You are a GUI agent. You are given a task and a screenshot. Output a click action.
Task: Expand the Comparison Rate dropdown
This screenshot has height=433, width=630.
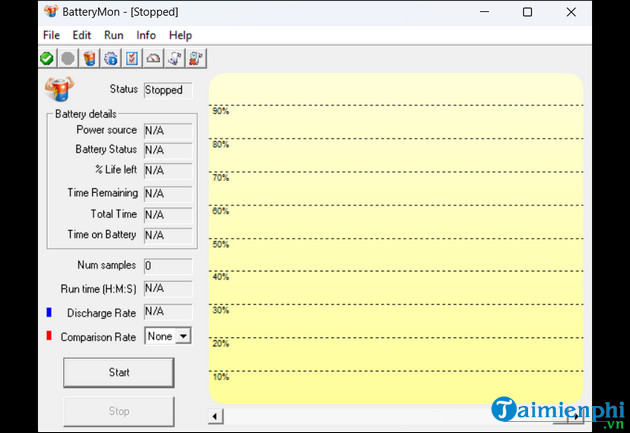point(183,336)
